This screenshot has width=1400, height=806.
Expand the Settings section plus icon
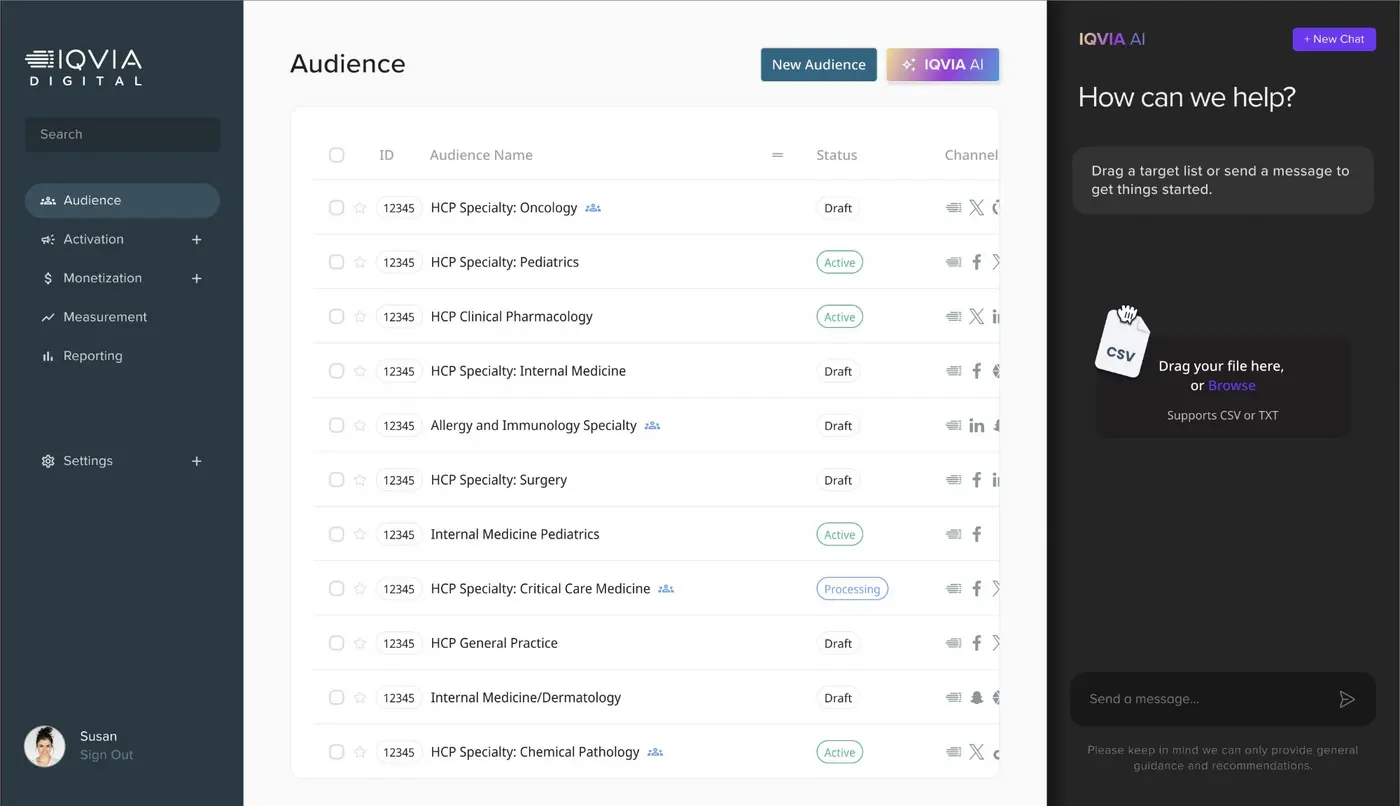tap(197, 461)
